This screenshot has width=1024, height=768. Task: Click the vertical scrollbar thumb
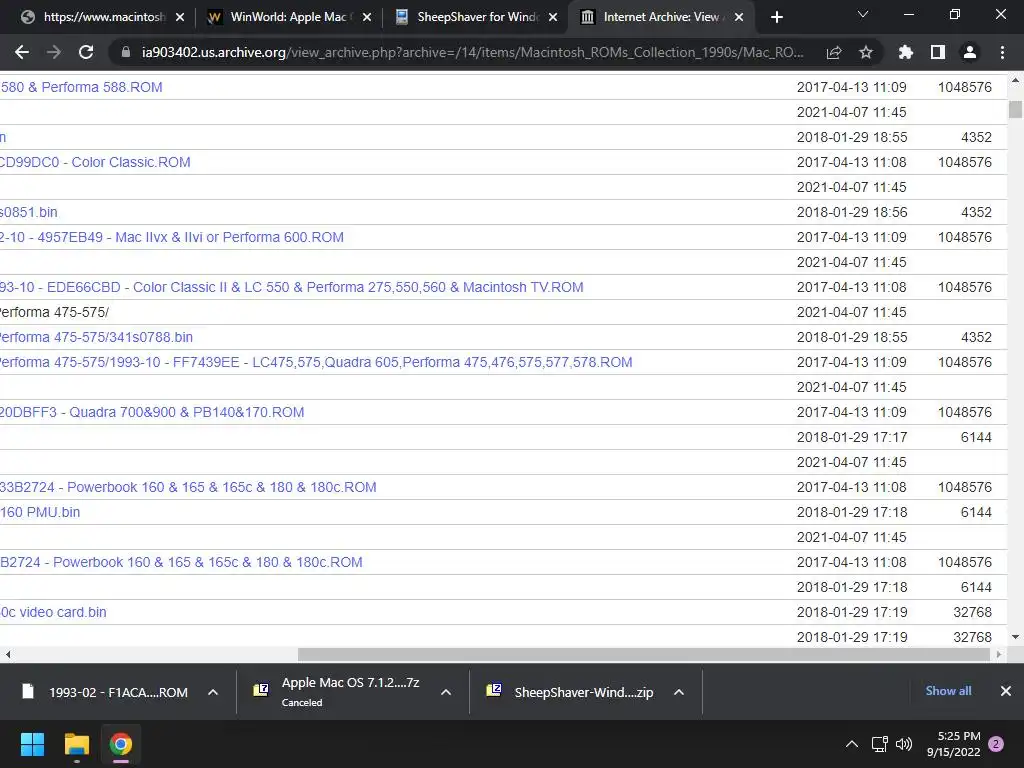(1015, 109)
